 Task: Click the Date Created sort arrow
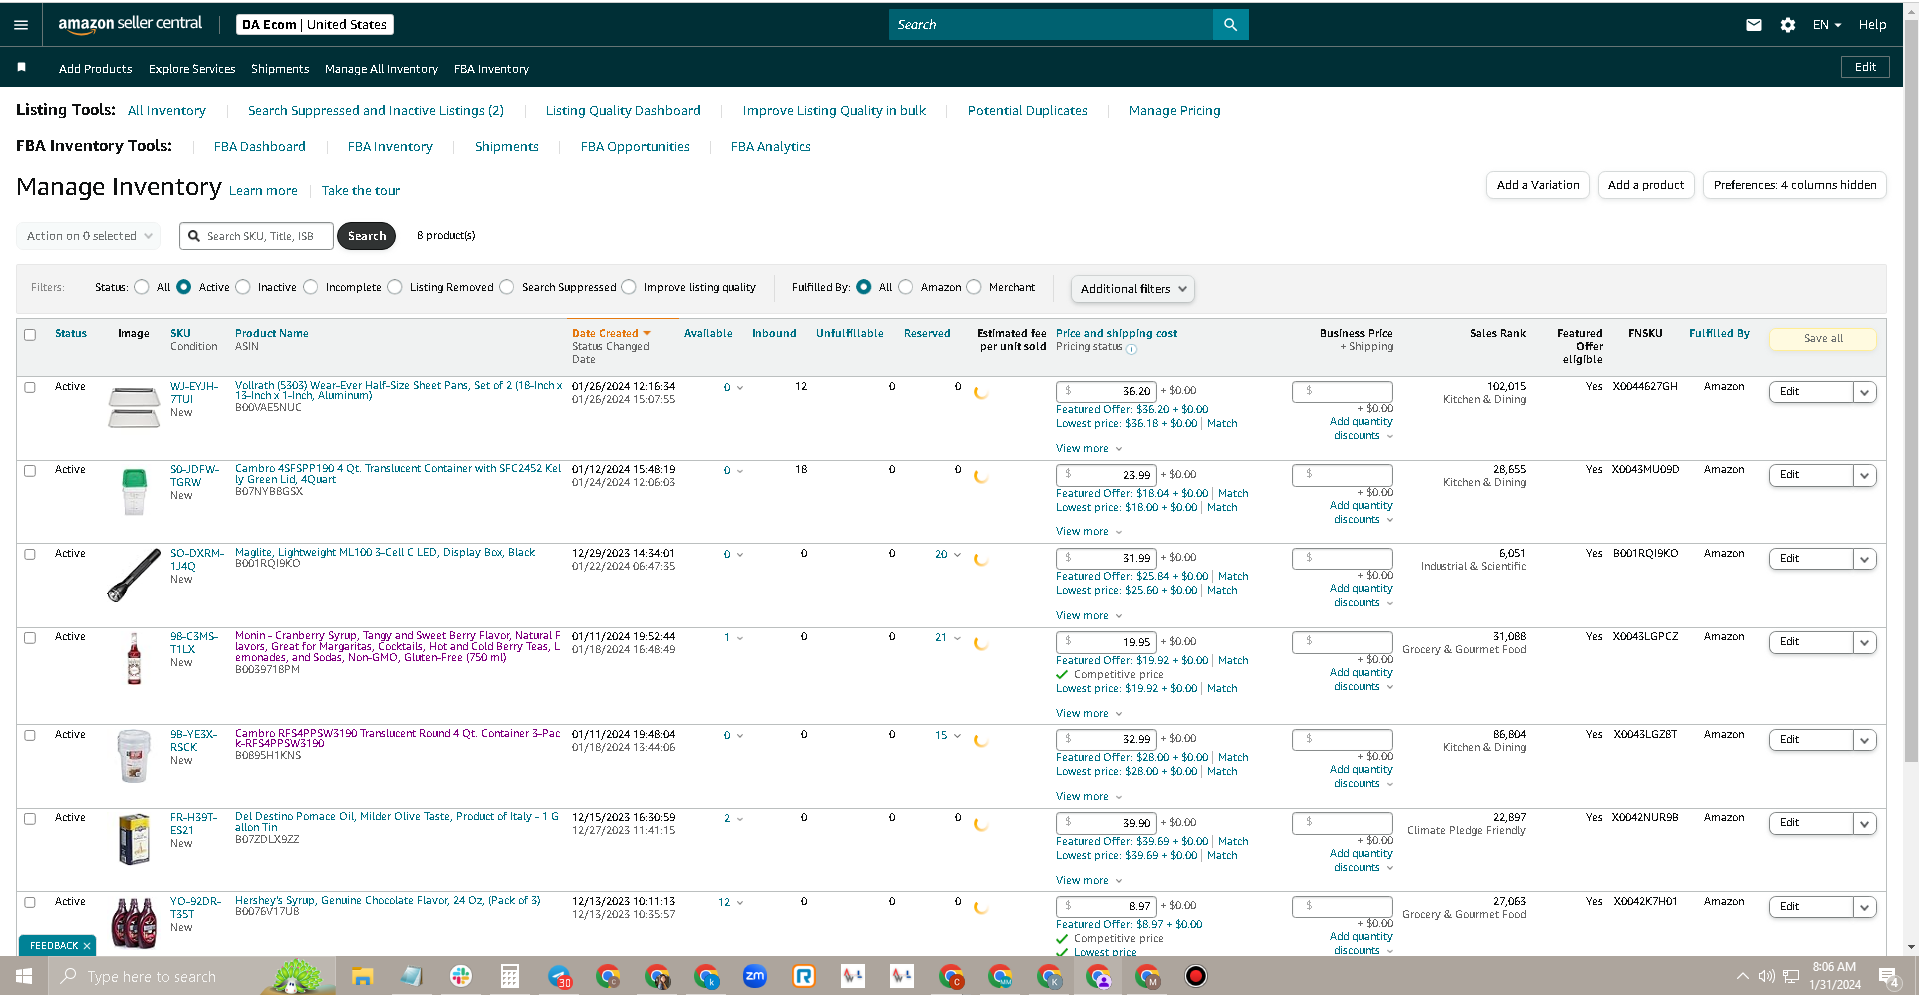click(647, 334)
